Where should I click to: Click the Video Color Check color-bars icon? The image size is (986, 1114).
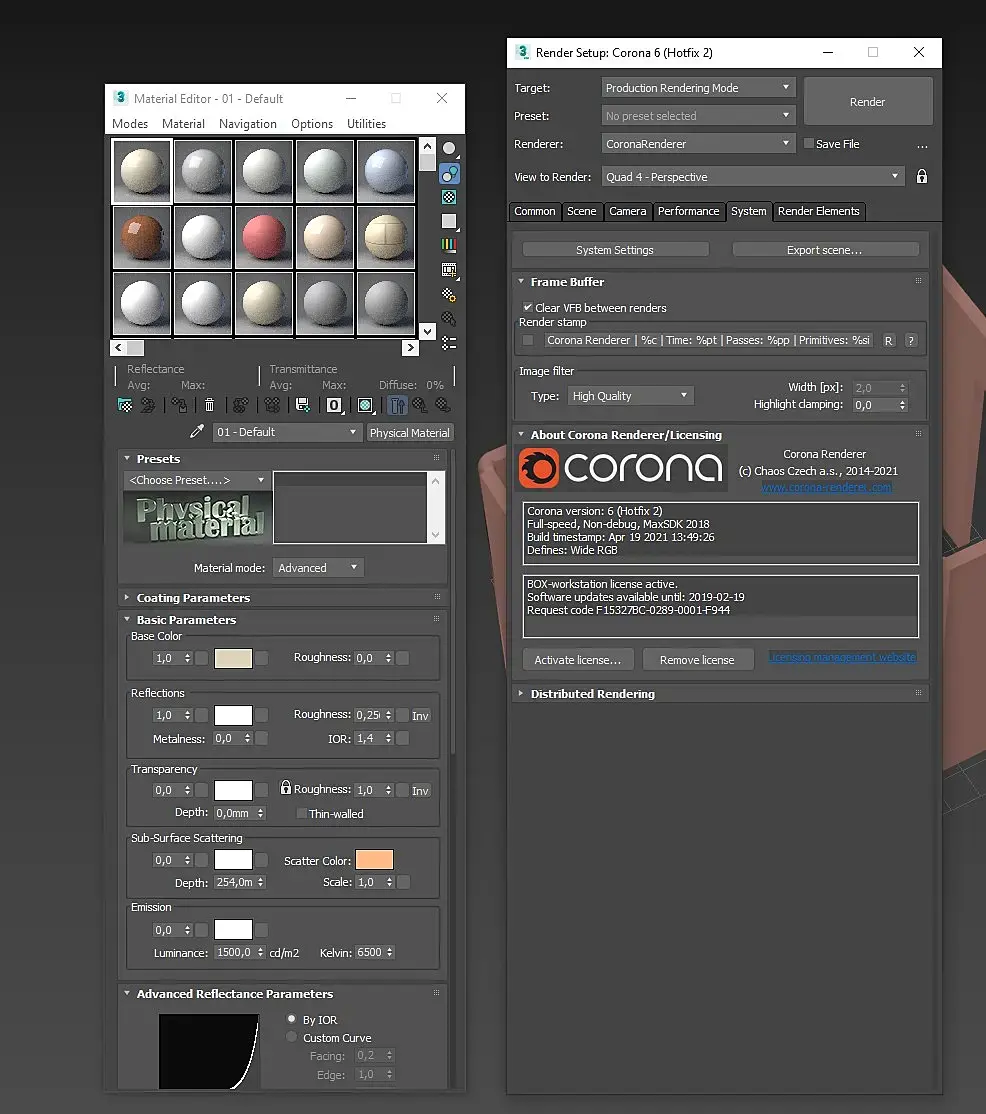pyautogui.click(x=449, y=246)
